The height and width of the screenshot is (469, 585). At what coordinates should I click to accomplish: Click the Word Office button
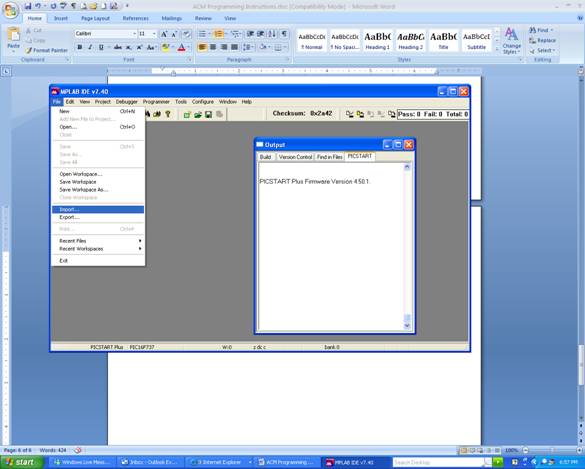pyautogui.click(x=11, y=10)
